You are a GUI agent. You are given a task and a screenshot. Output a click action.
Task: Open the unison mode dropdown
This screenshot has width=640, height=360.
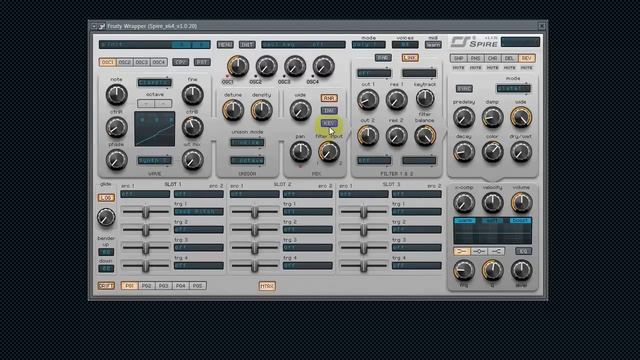pos(247,142)
